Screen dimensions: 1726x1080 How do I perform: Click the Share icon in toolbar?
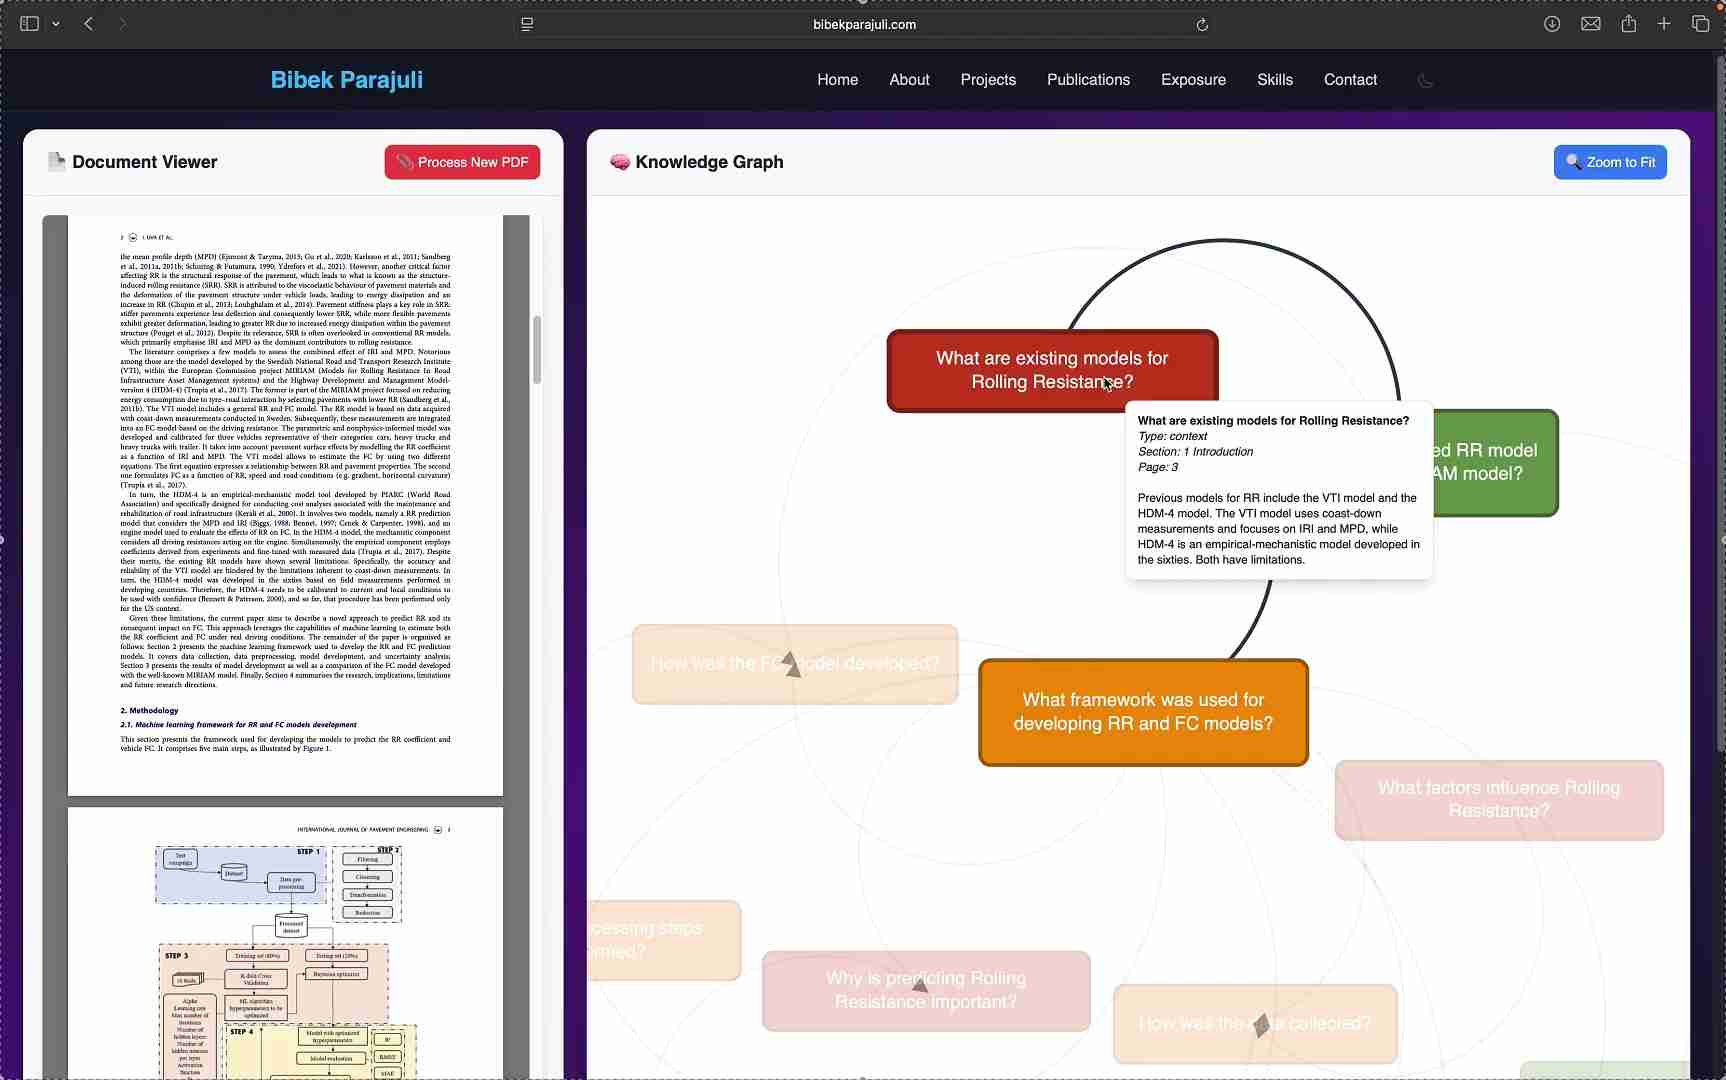1628,24
